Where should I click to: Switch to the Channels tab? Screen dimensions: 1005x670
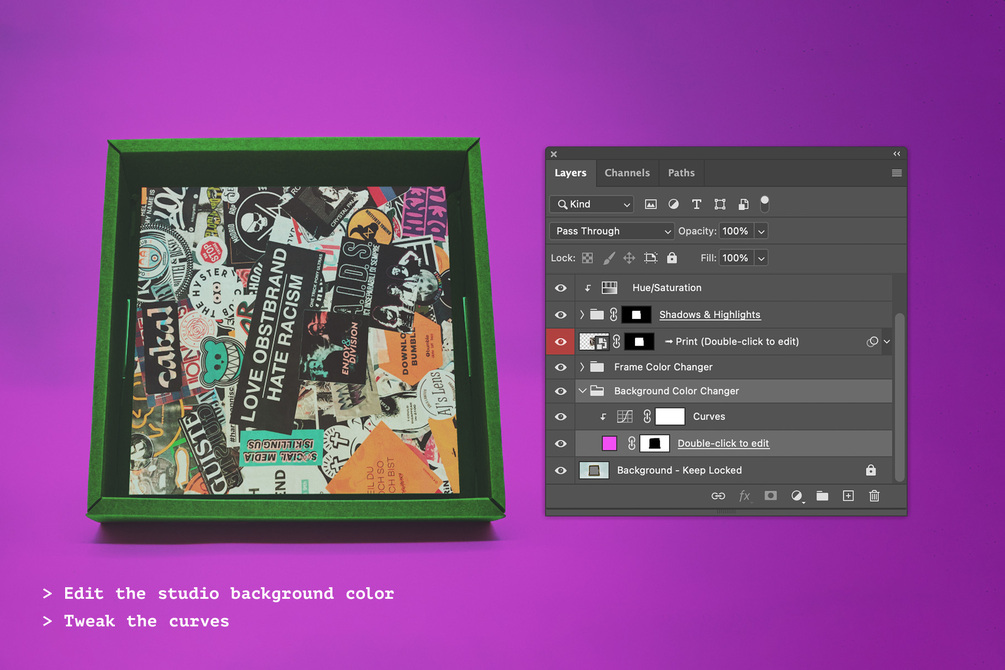[627, 173]
